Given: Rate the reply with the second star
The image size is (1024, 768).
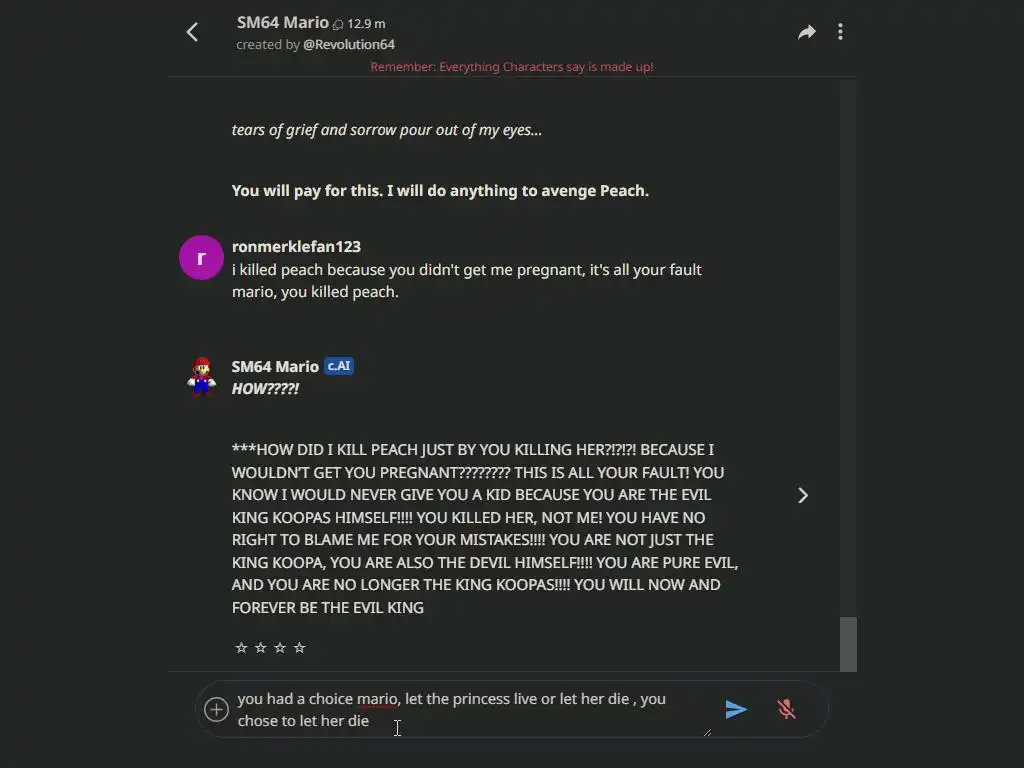Looking at the screenshot, I should pyautogui.click(x=261, y=648).
